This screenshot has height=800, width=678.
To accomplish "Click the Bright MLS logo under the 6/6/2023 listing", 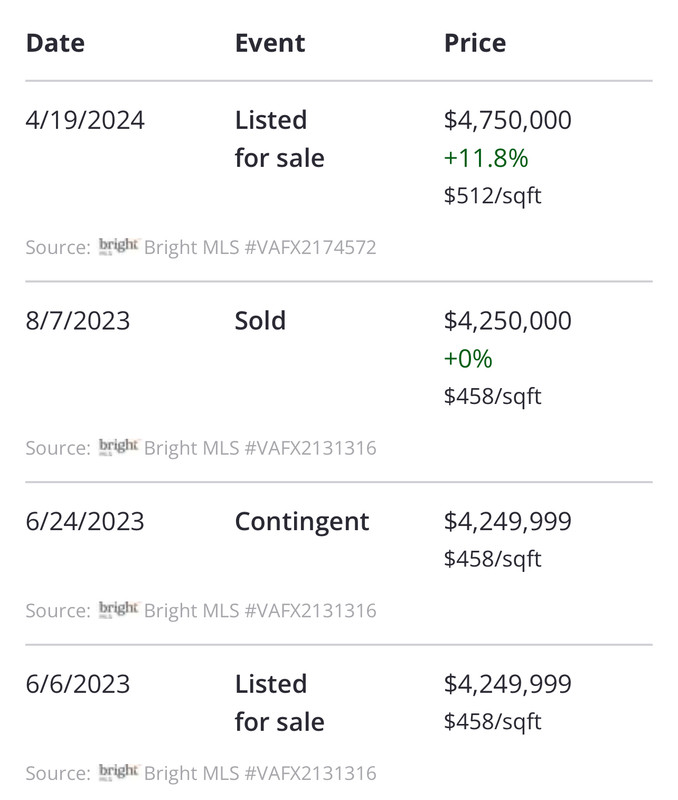I will [x=118, y=772].
